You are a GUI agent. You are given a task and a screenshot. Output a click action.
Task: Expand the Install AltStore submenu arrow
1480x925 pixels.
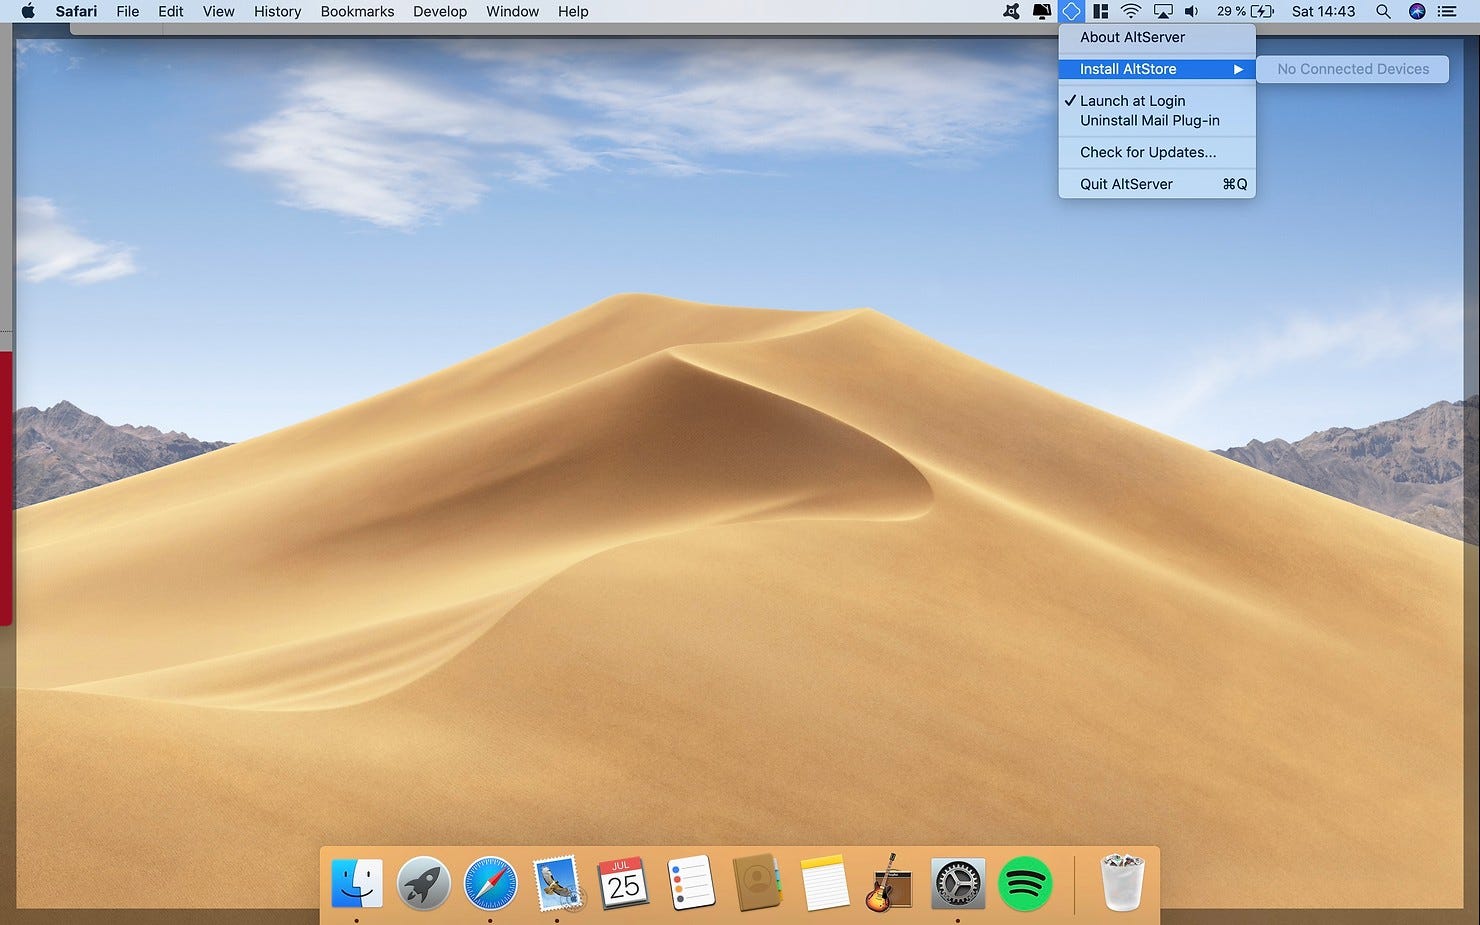click(x=1238, y=69)
